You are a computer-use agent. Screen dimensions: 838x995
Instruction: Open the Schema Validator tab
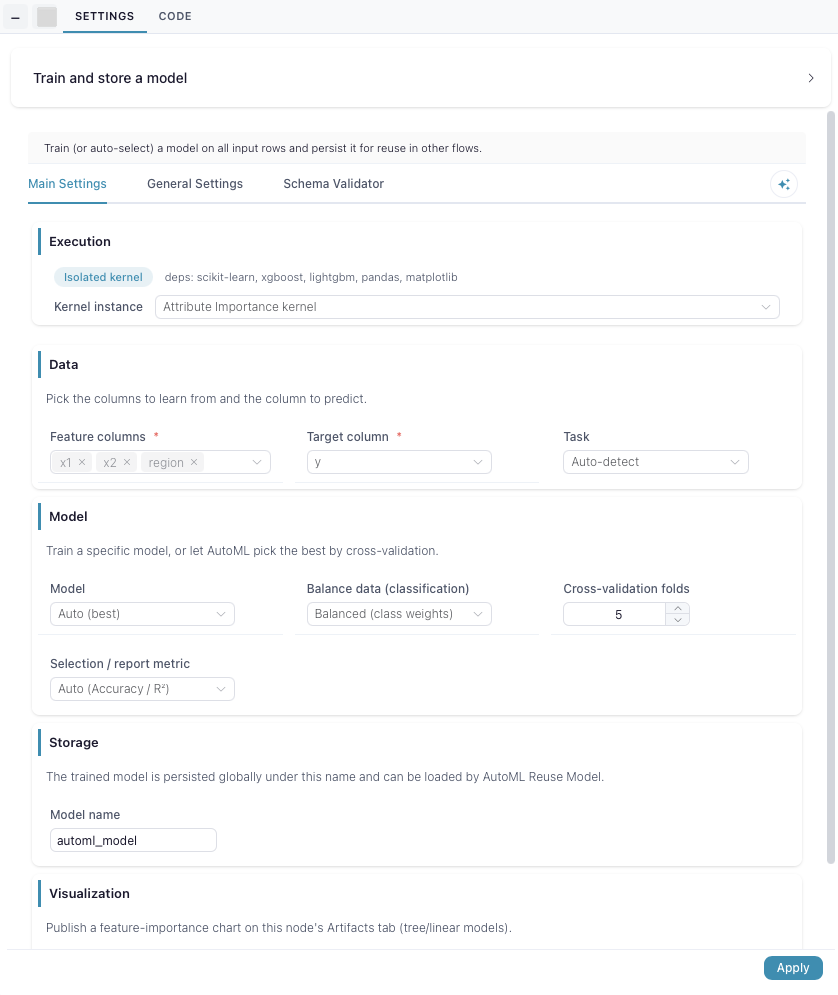click(334, 184)
